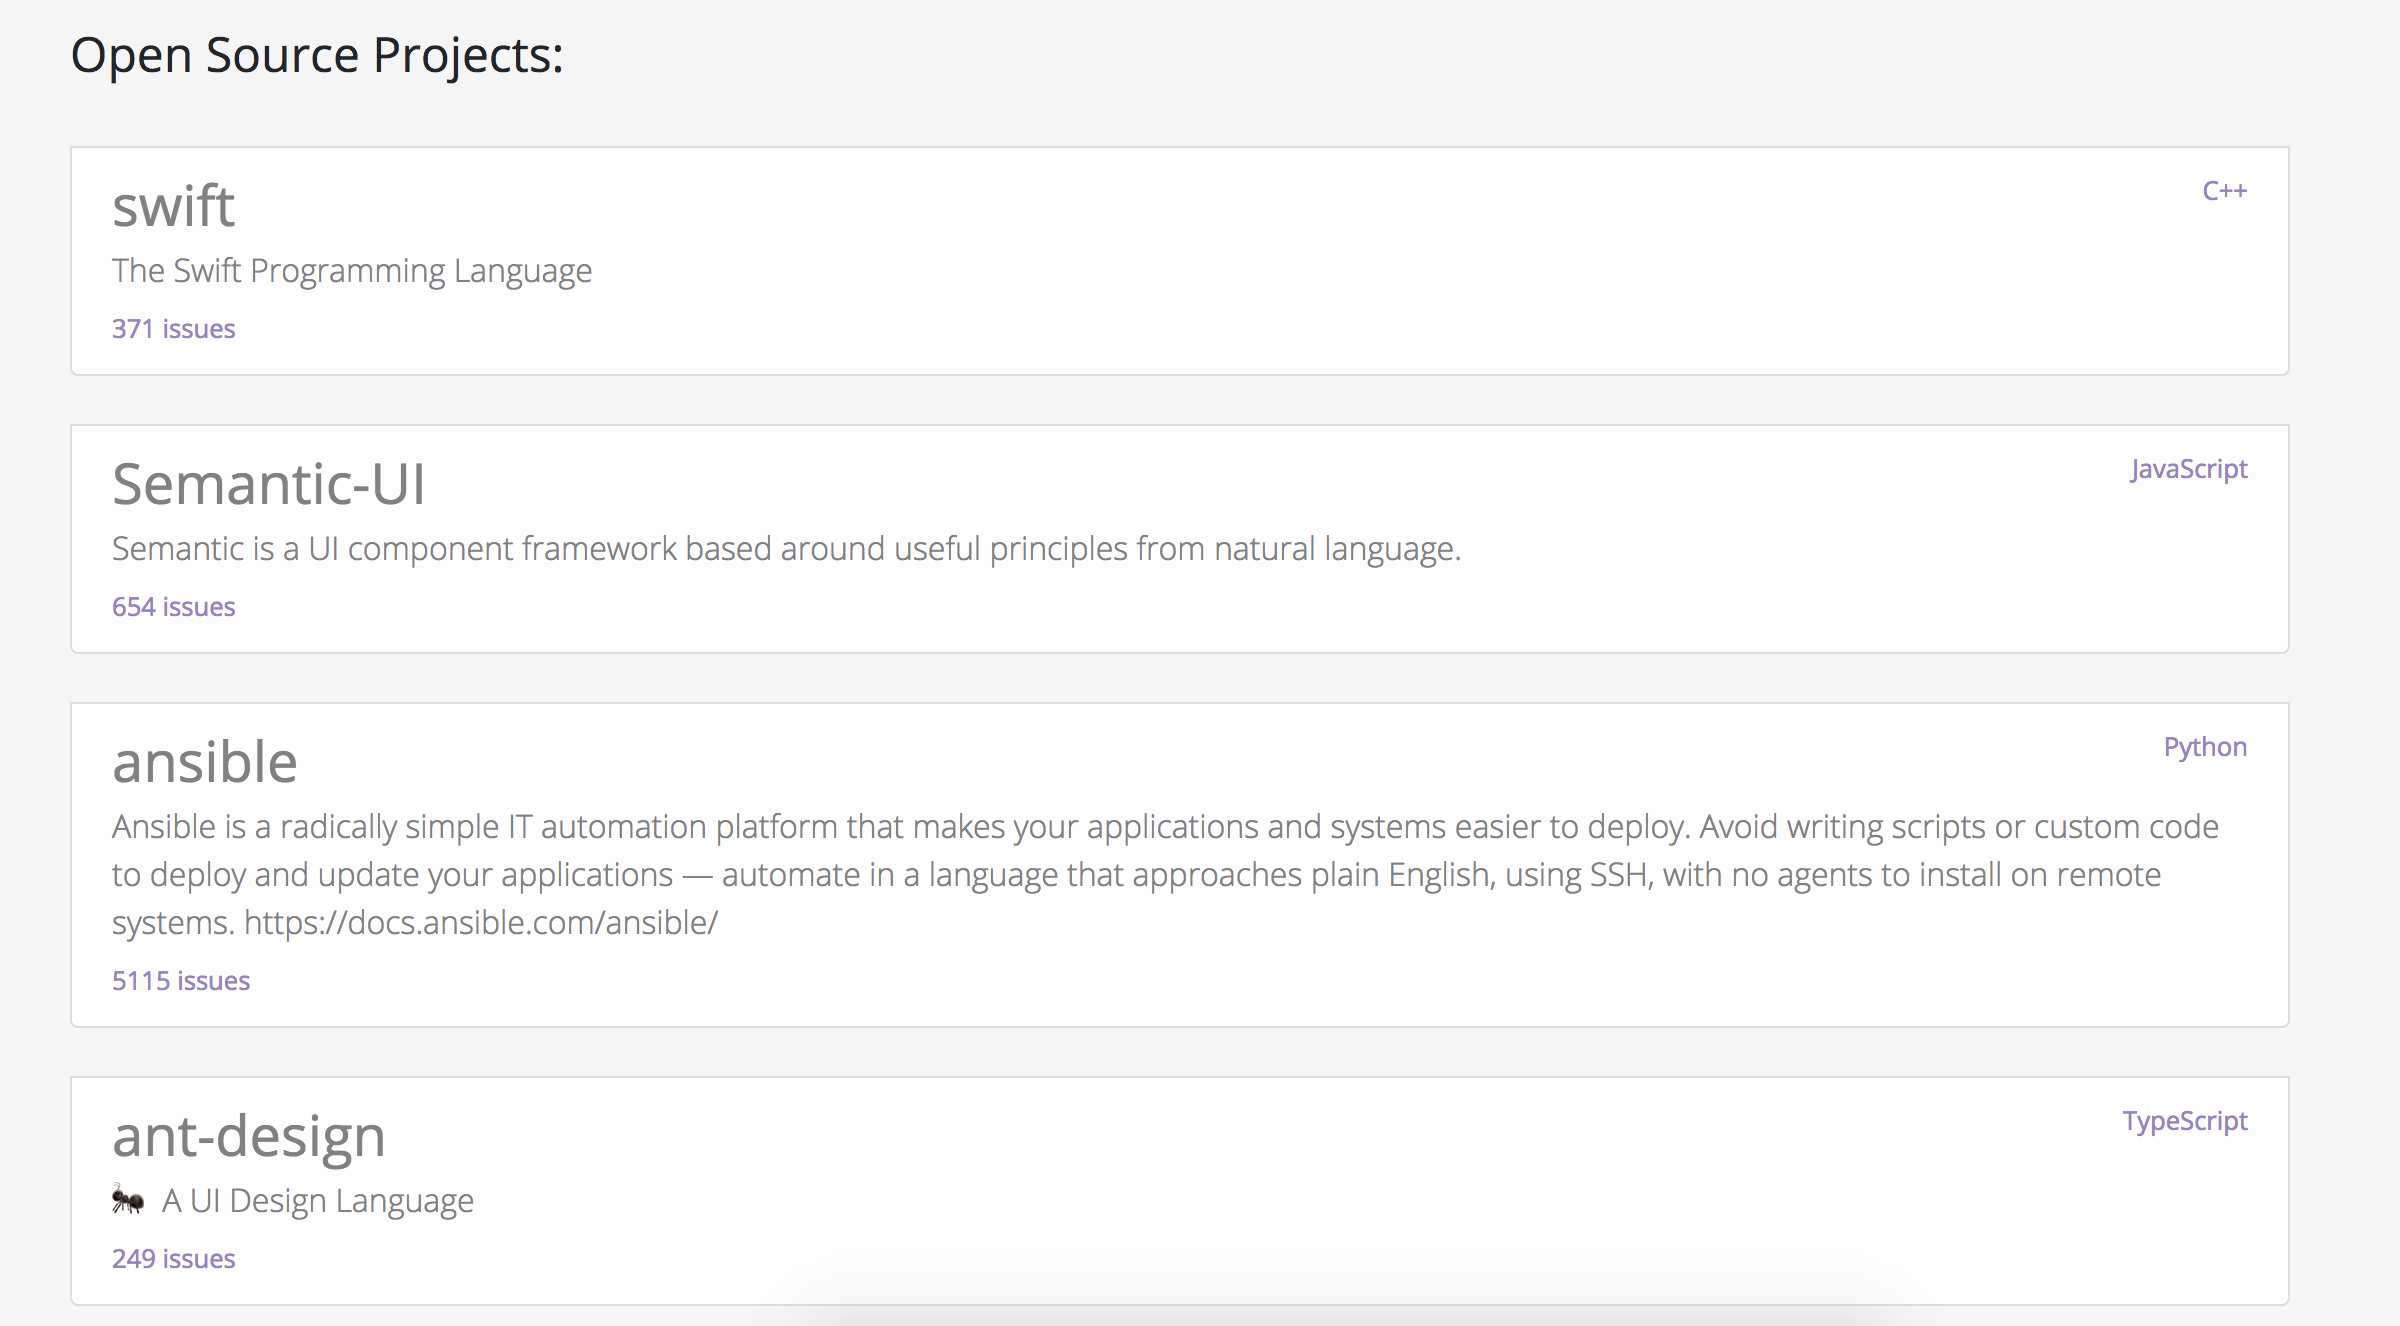Click The Swift Programming Language description

coord(351,271)
